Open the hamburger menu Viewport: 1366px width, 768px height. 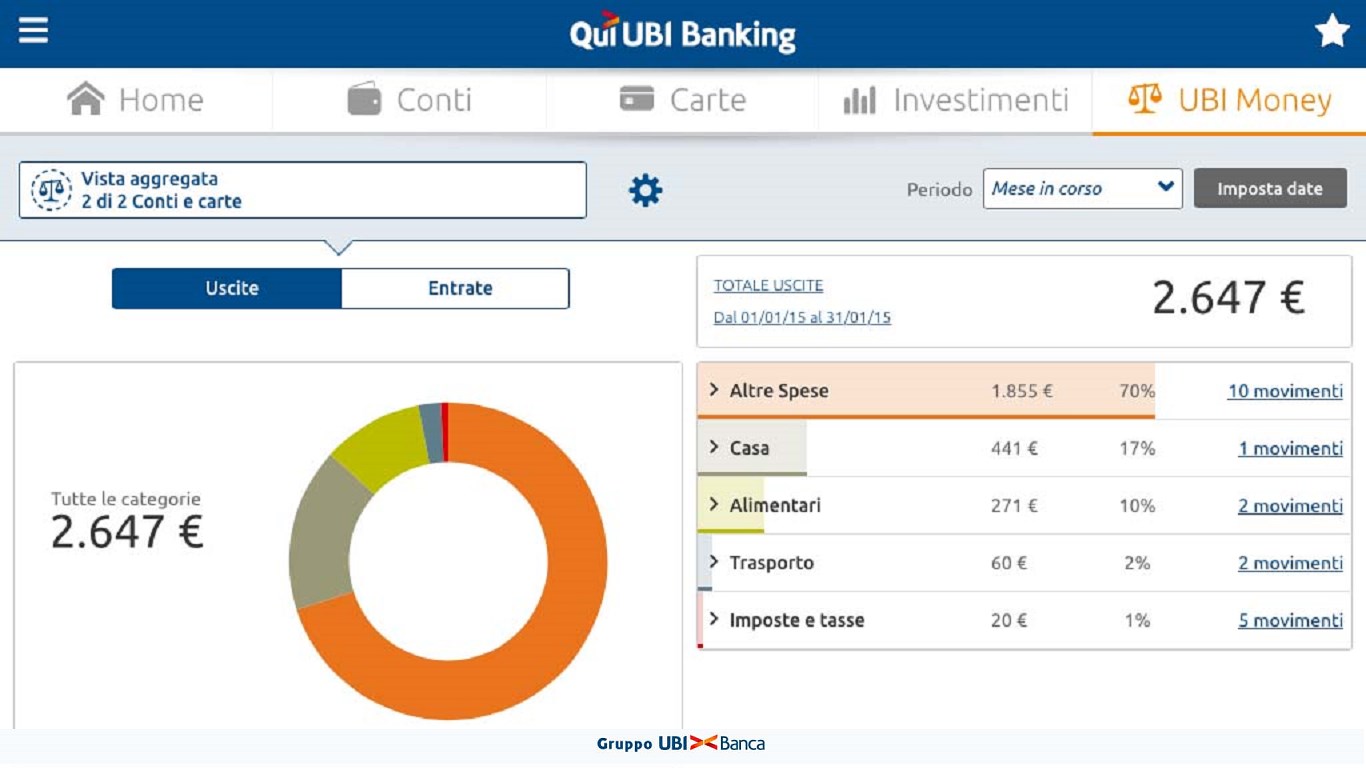click(x=33, y=30)
